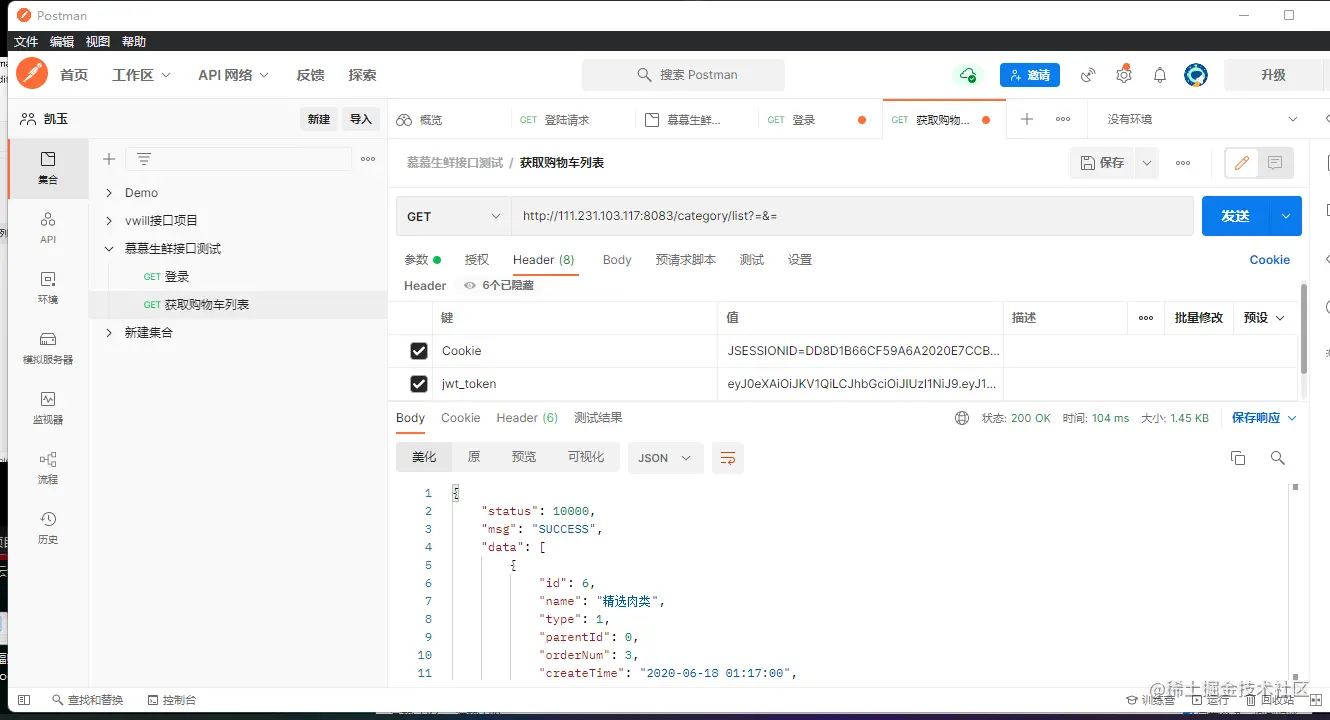Open a new request tab with the plus
The height and width of the screenshot is (720, 1330).
pos(1026,119)
